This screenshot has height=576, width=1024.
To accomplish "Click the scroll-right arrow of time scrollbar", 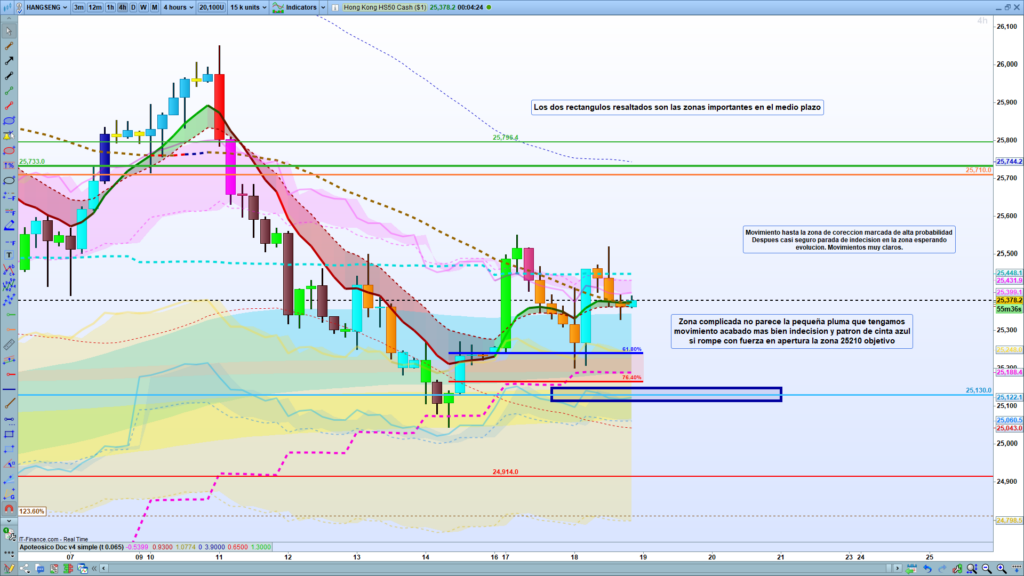I will pyautogui.click(x=897, y=569).
